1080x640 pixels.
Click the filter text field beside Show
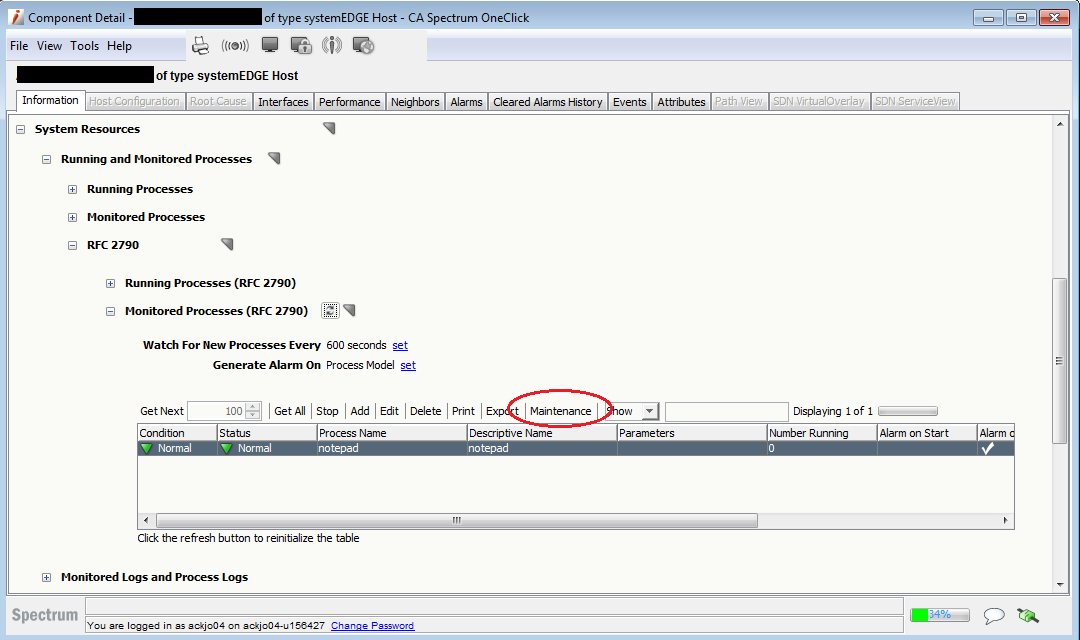727,411
